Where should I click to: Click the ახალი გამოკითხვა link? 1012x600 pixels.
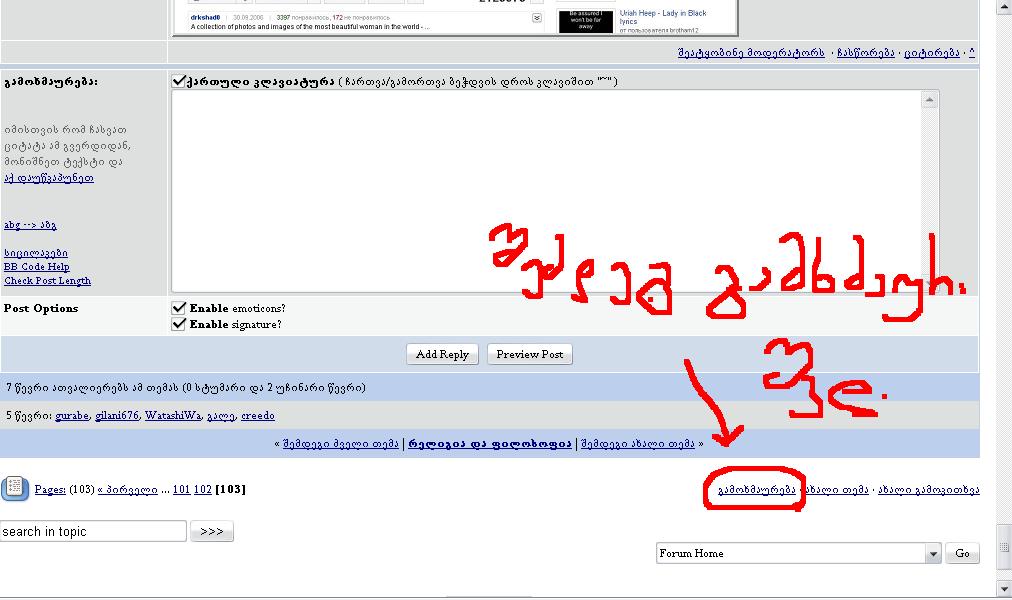929,490
